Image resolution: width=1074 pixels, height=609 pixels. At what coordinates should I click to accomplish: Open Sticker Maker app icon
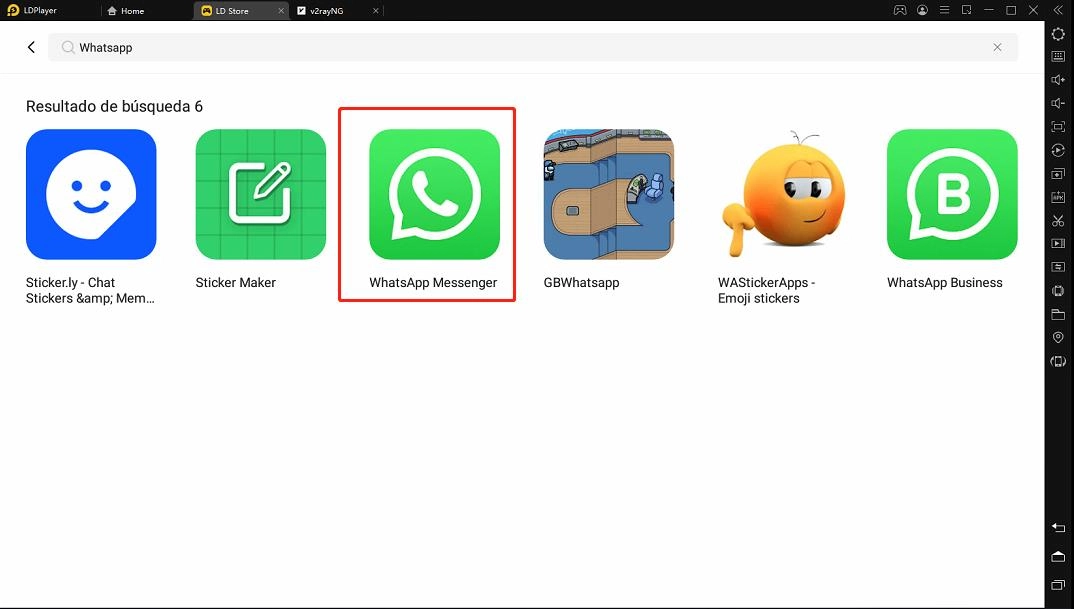click(261, 195)
